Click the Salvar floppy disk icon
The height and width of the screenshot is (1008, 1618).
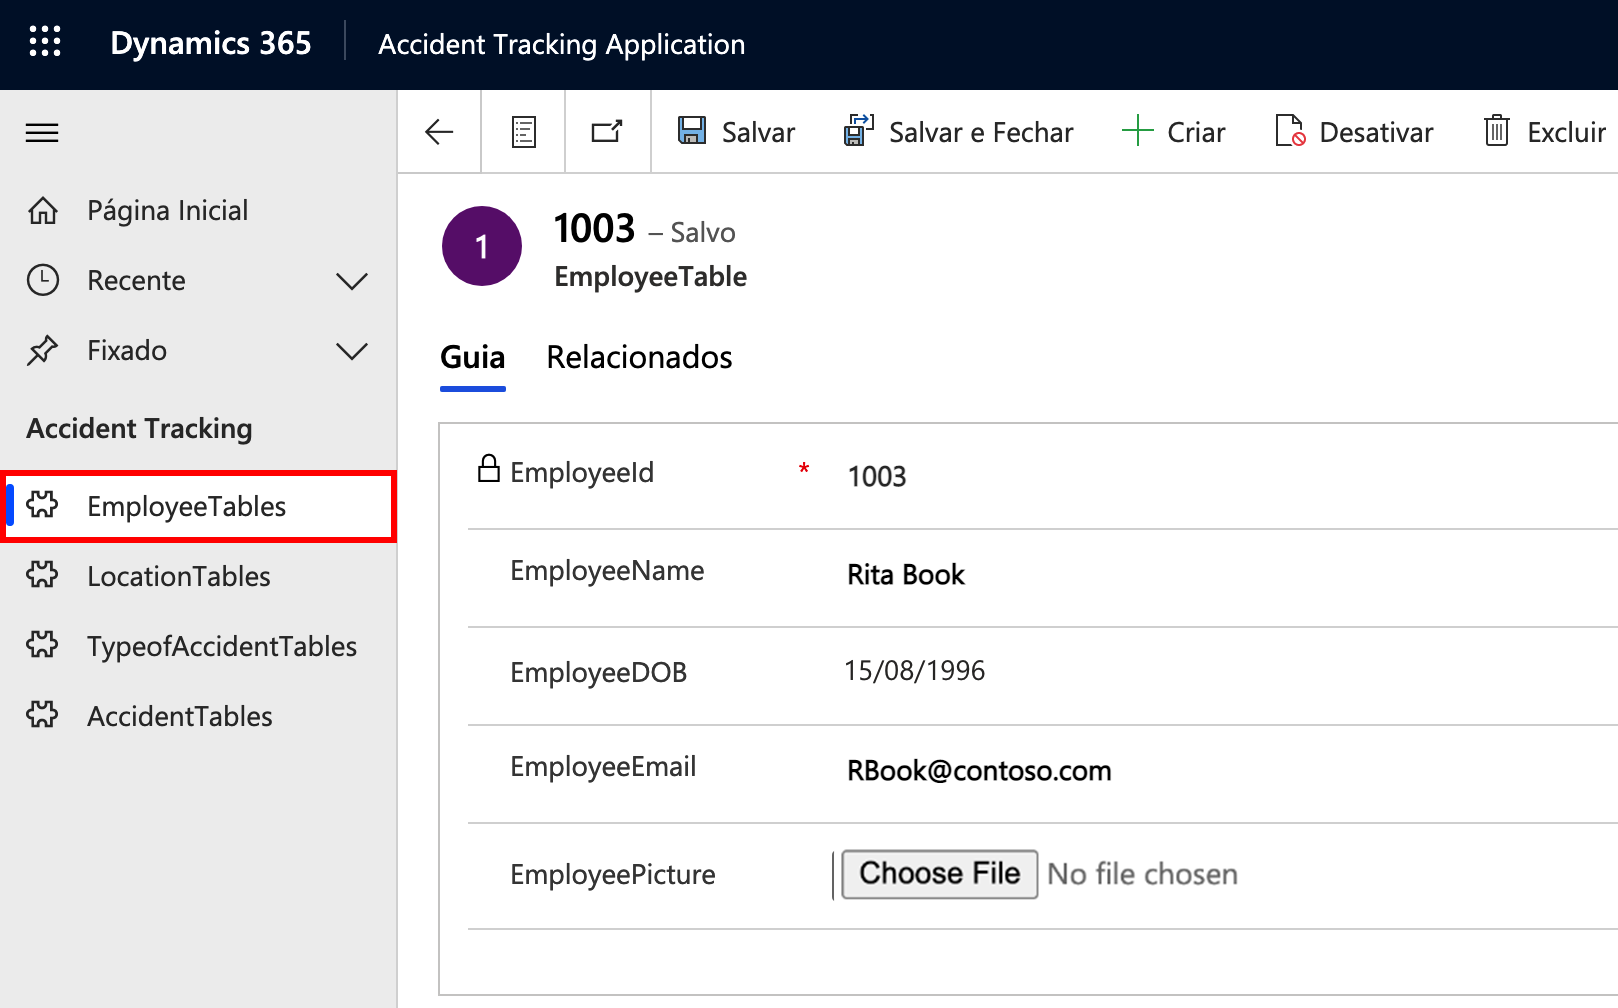(692, 131)
